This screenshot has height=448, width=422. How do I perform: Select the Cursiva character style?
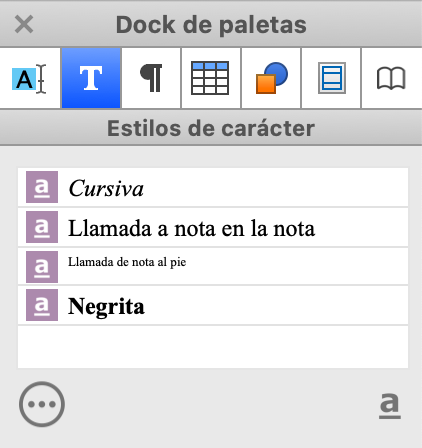pos(213,187)
